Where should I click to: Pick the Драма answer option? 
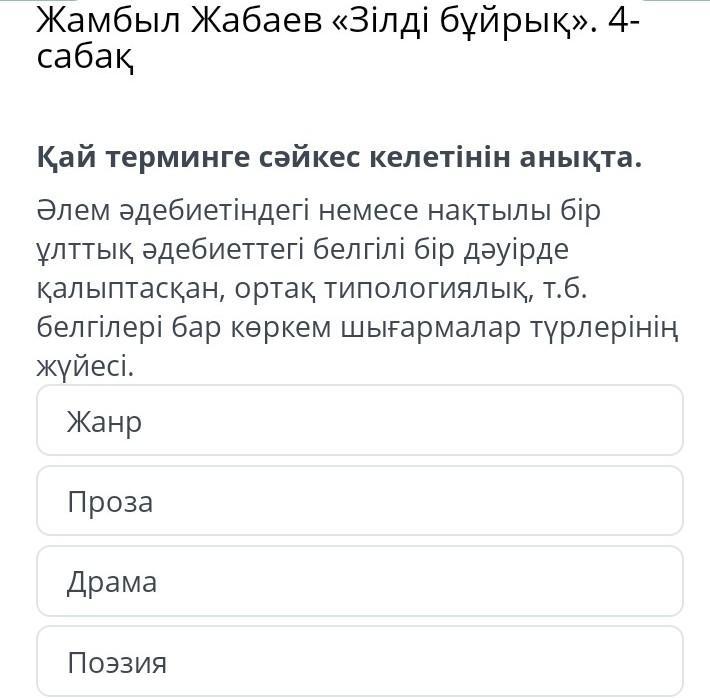pos(359,581)
